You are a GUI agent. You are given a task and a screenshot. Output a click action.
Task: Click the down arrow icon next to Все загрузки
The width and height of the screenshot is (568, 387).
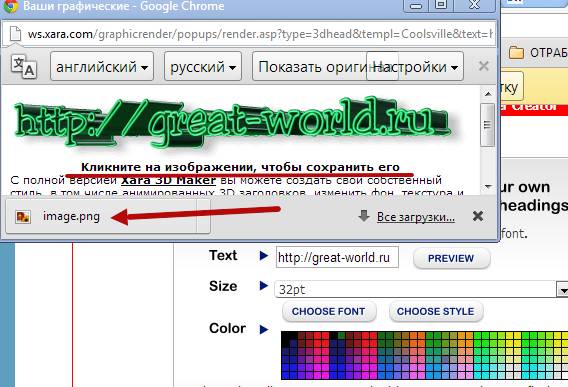pyautogui.click(x=364, y=216)
